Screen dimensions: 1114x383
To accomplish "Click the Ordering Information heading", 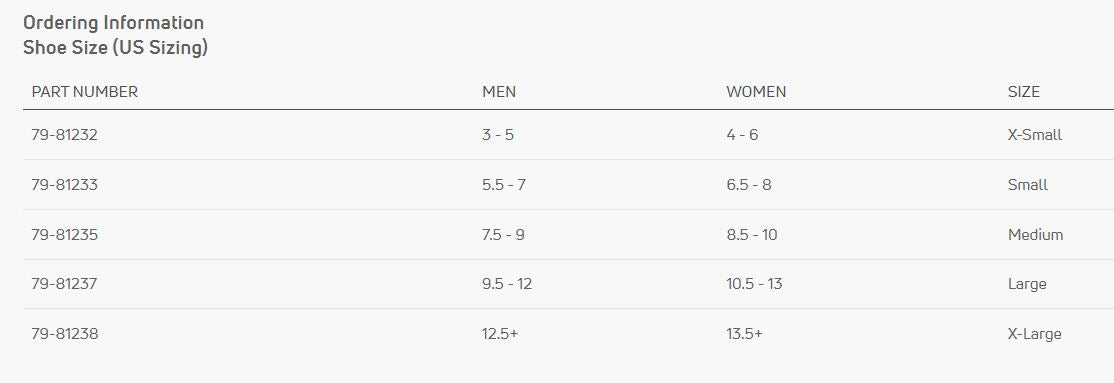I will click(114, 23).
